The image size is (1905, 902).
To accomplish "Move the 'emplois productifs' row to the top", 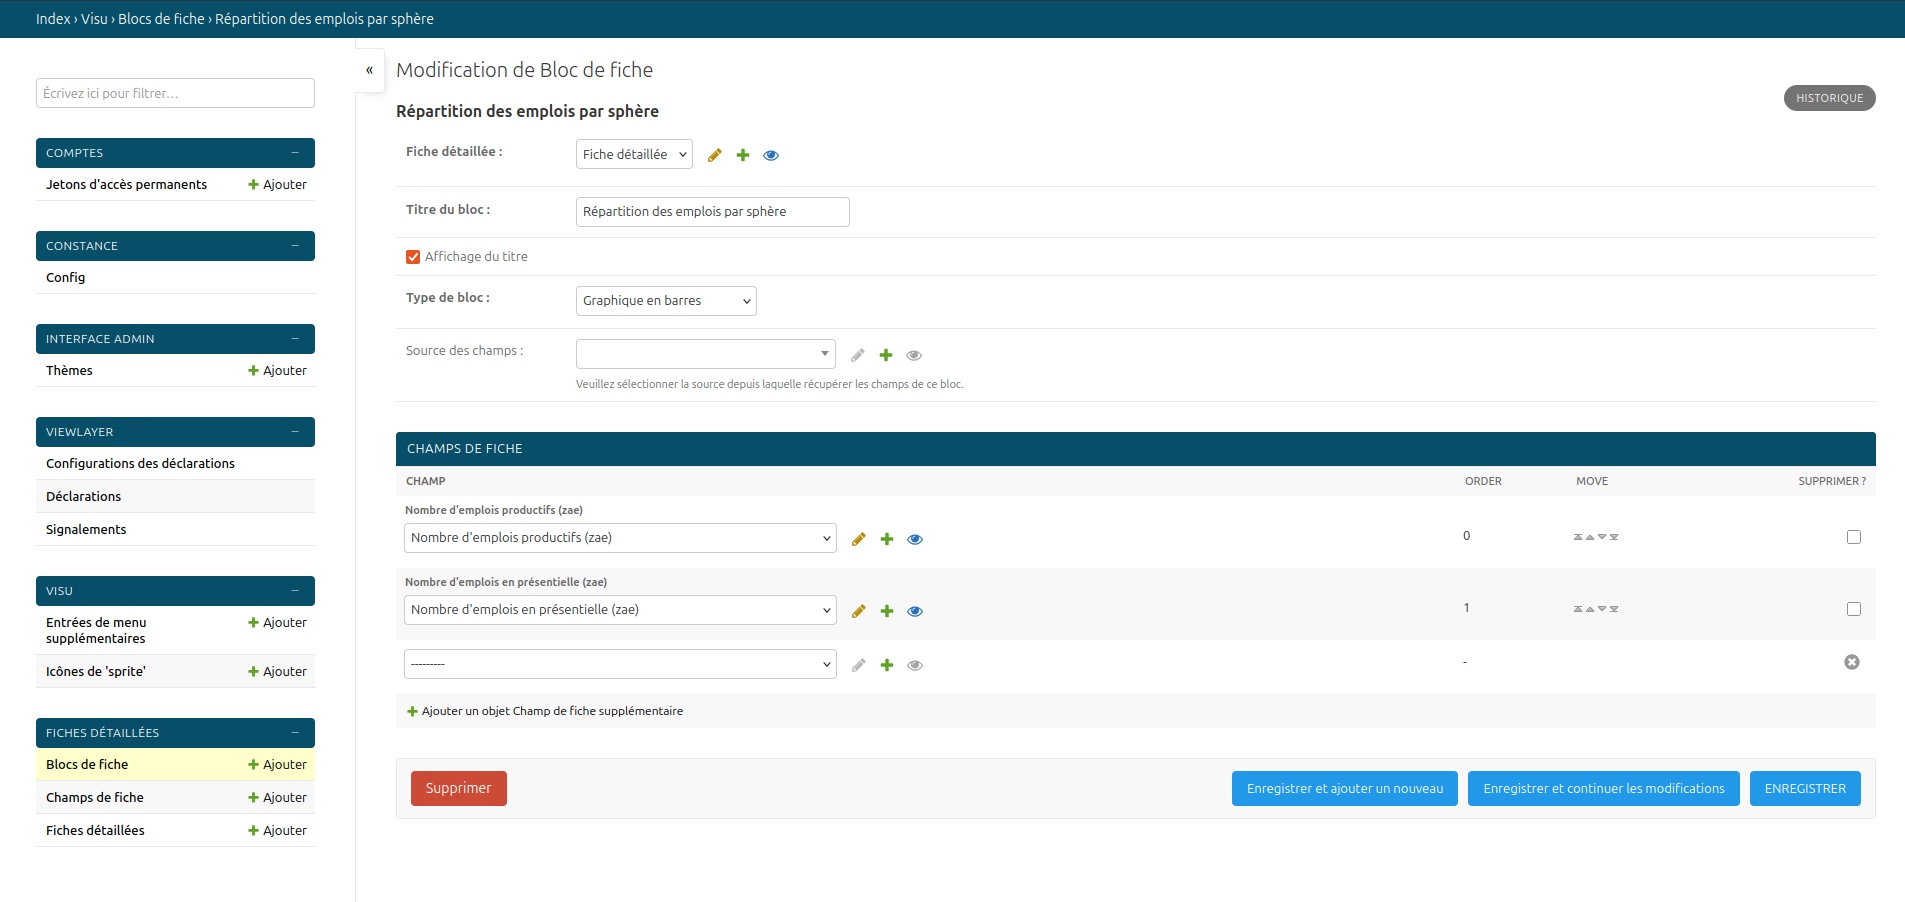I will point(1578,537).
